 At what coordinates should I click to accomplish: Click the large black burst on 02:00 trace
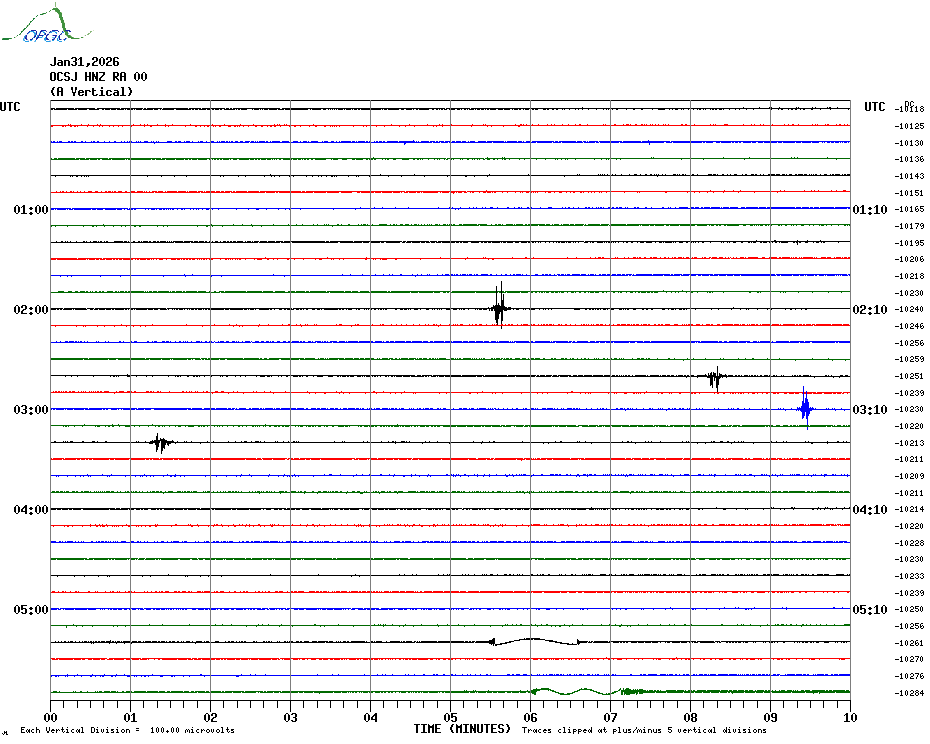[x=500, y=306]
